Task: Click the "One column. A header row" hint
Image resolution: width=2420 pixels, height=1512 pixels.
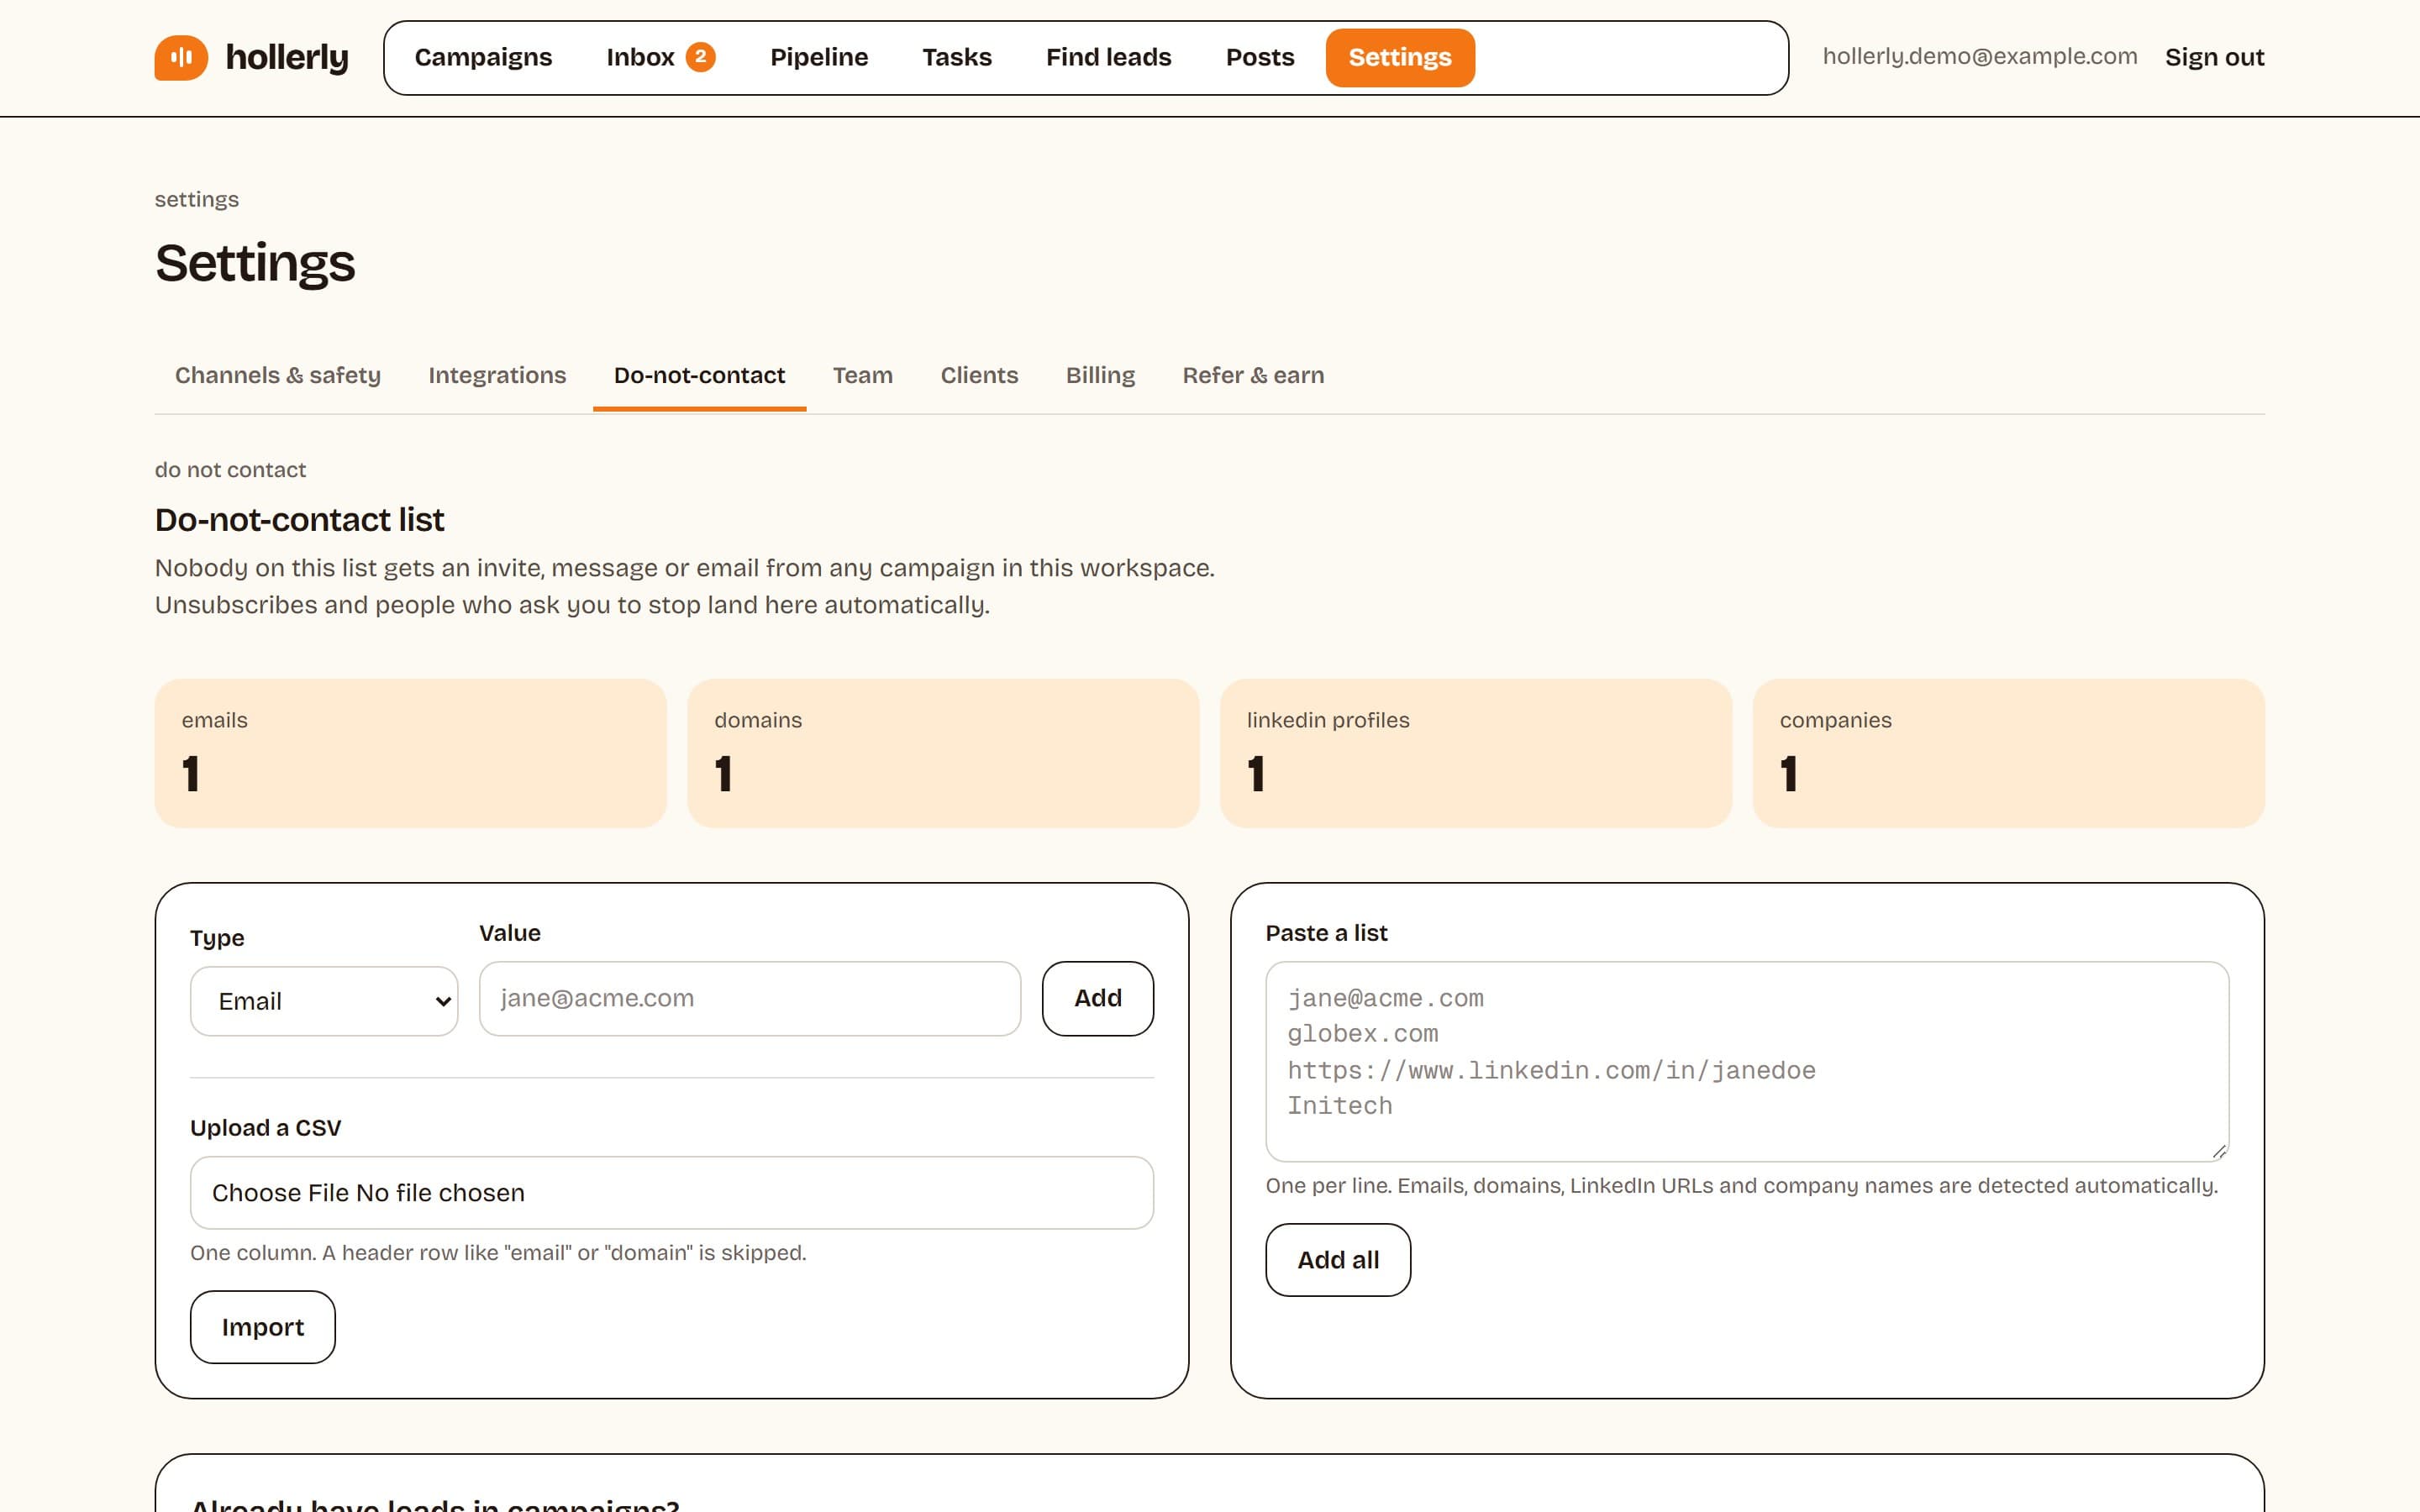Action: (498, 1253)
